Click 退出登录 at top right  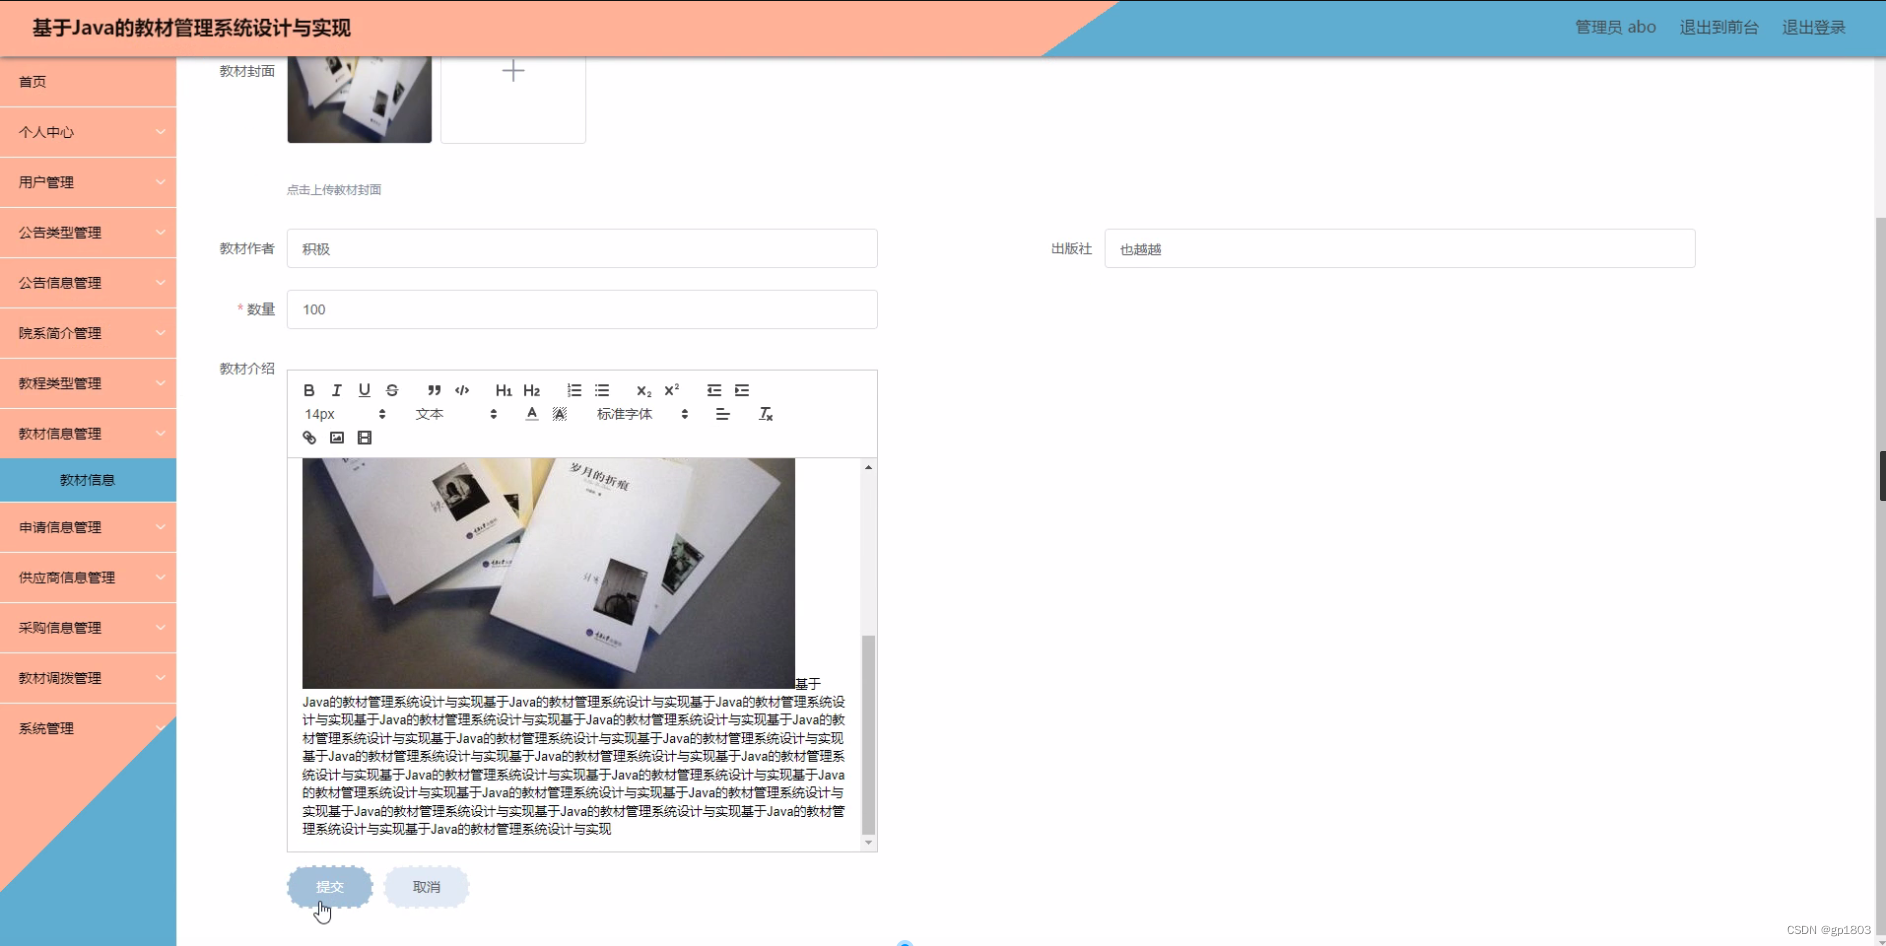pos(1813,27)
